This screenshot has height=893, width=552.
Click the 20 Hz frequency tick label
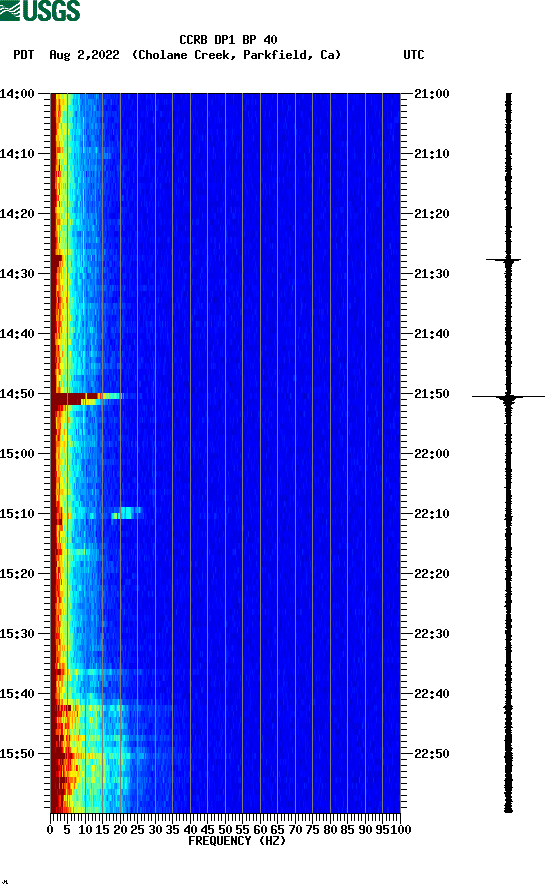coord(120,830)
